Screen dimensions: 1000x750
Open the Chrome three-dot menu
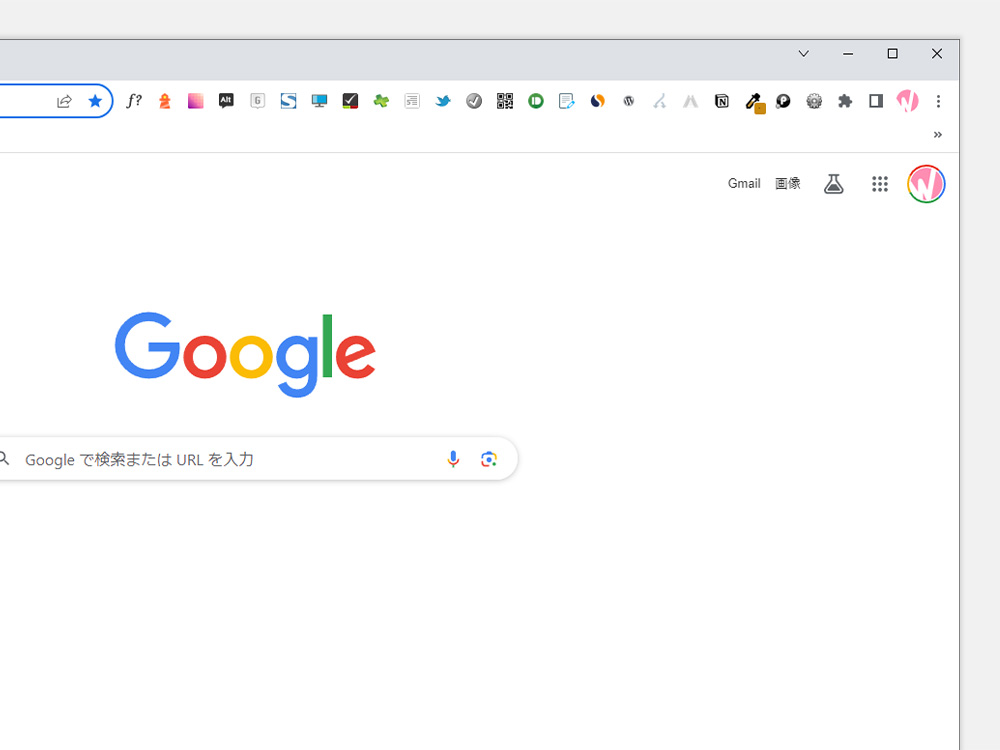point(938,101)
